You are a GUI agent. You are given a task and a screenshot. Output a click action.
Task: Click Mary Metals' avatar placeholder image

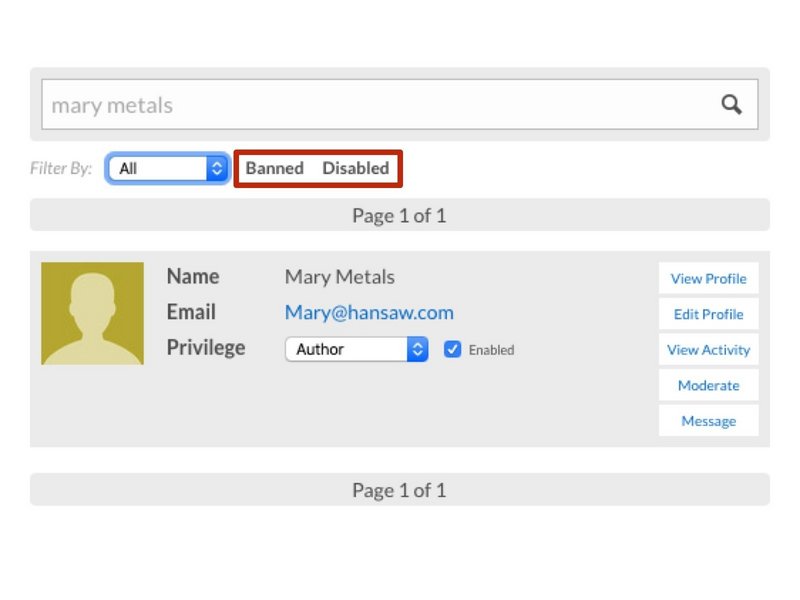92,313
